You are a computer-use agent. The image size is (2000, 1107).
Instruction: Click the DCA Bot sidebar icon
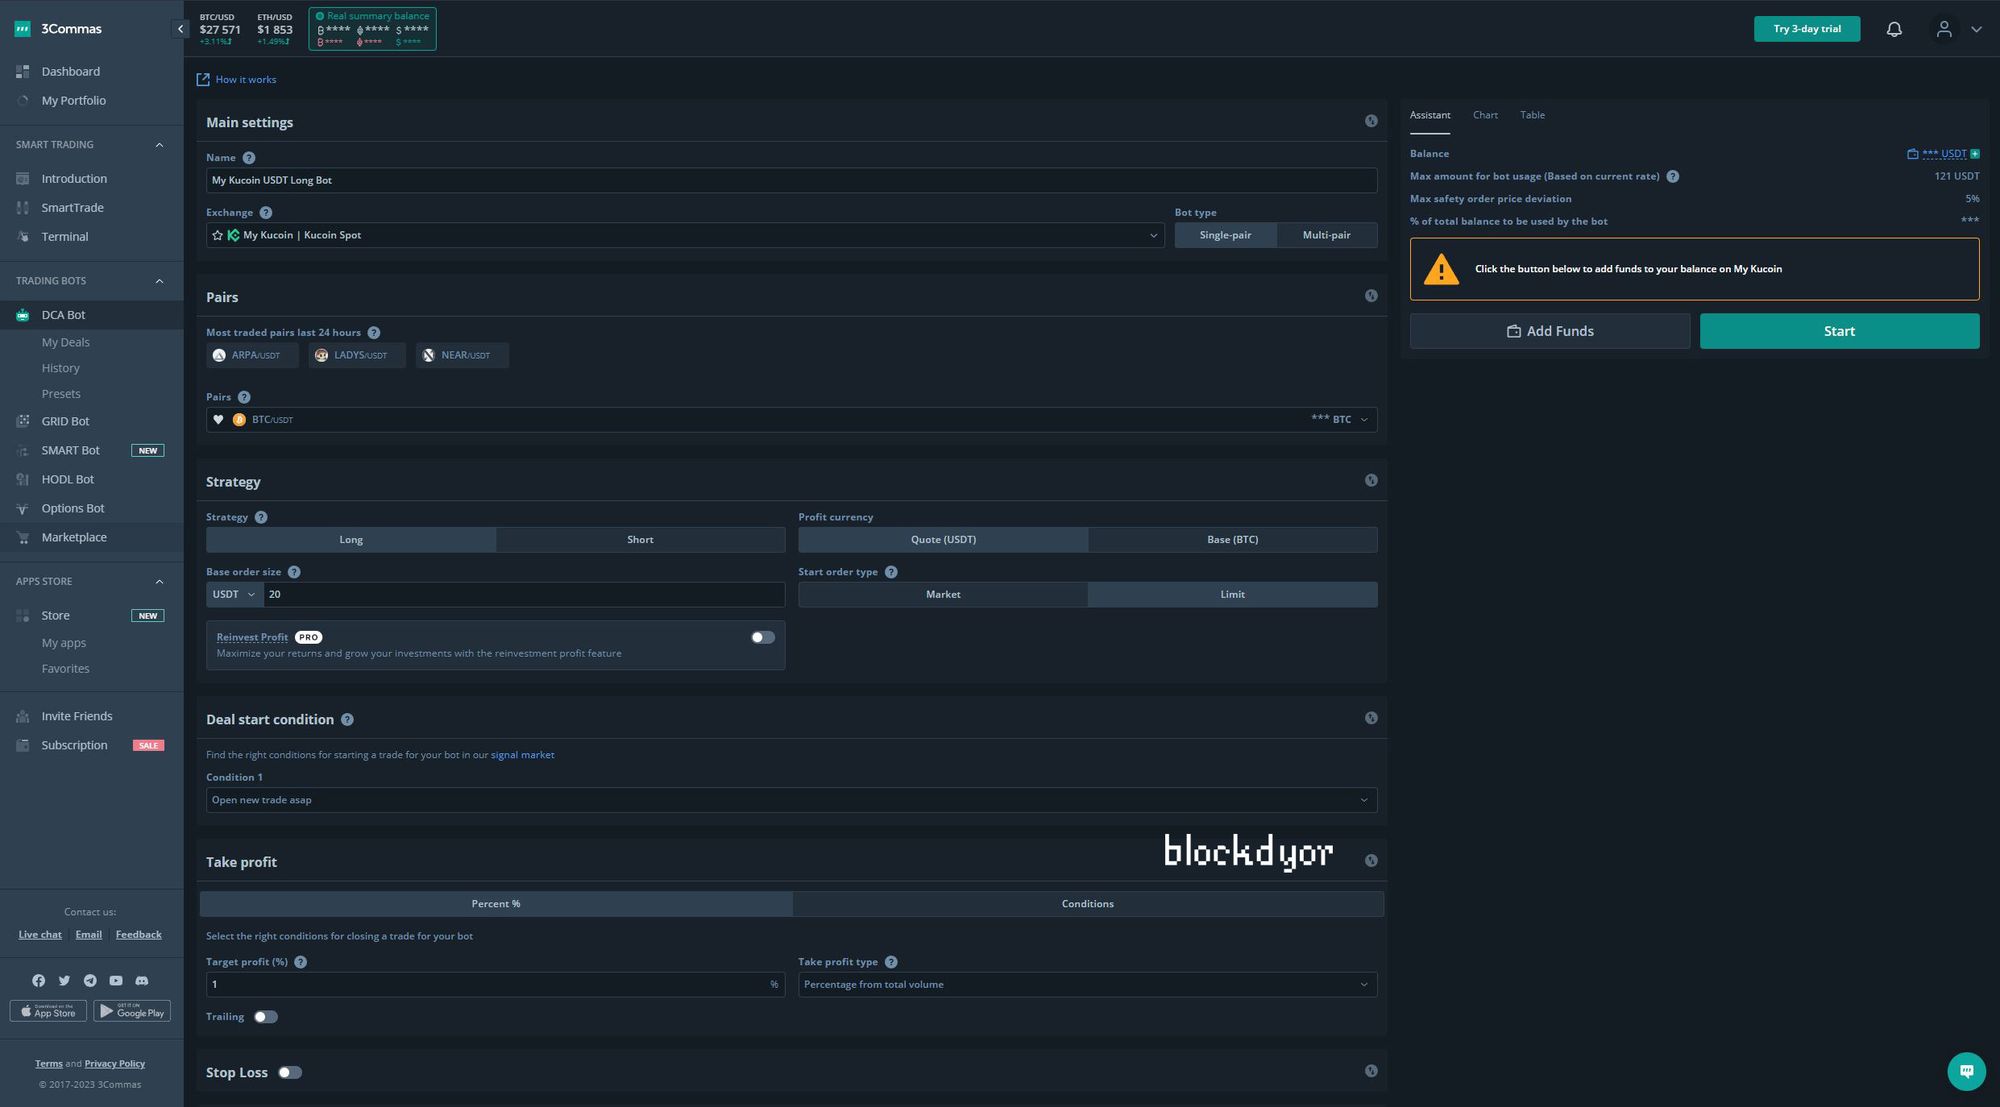[x=20, y=315]
